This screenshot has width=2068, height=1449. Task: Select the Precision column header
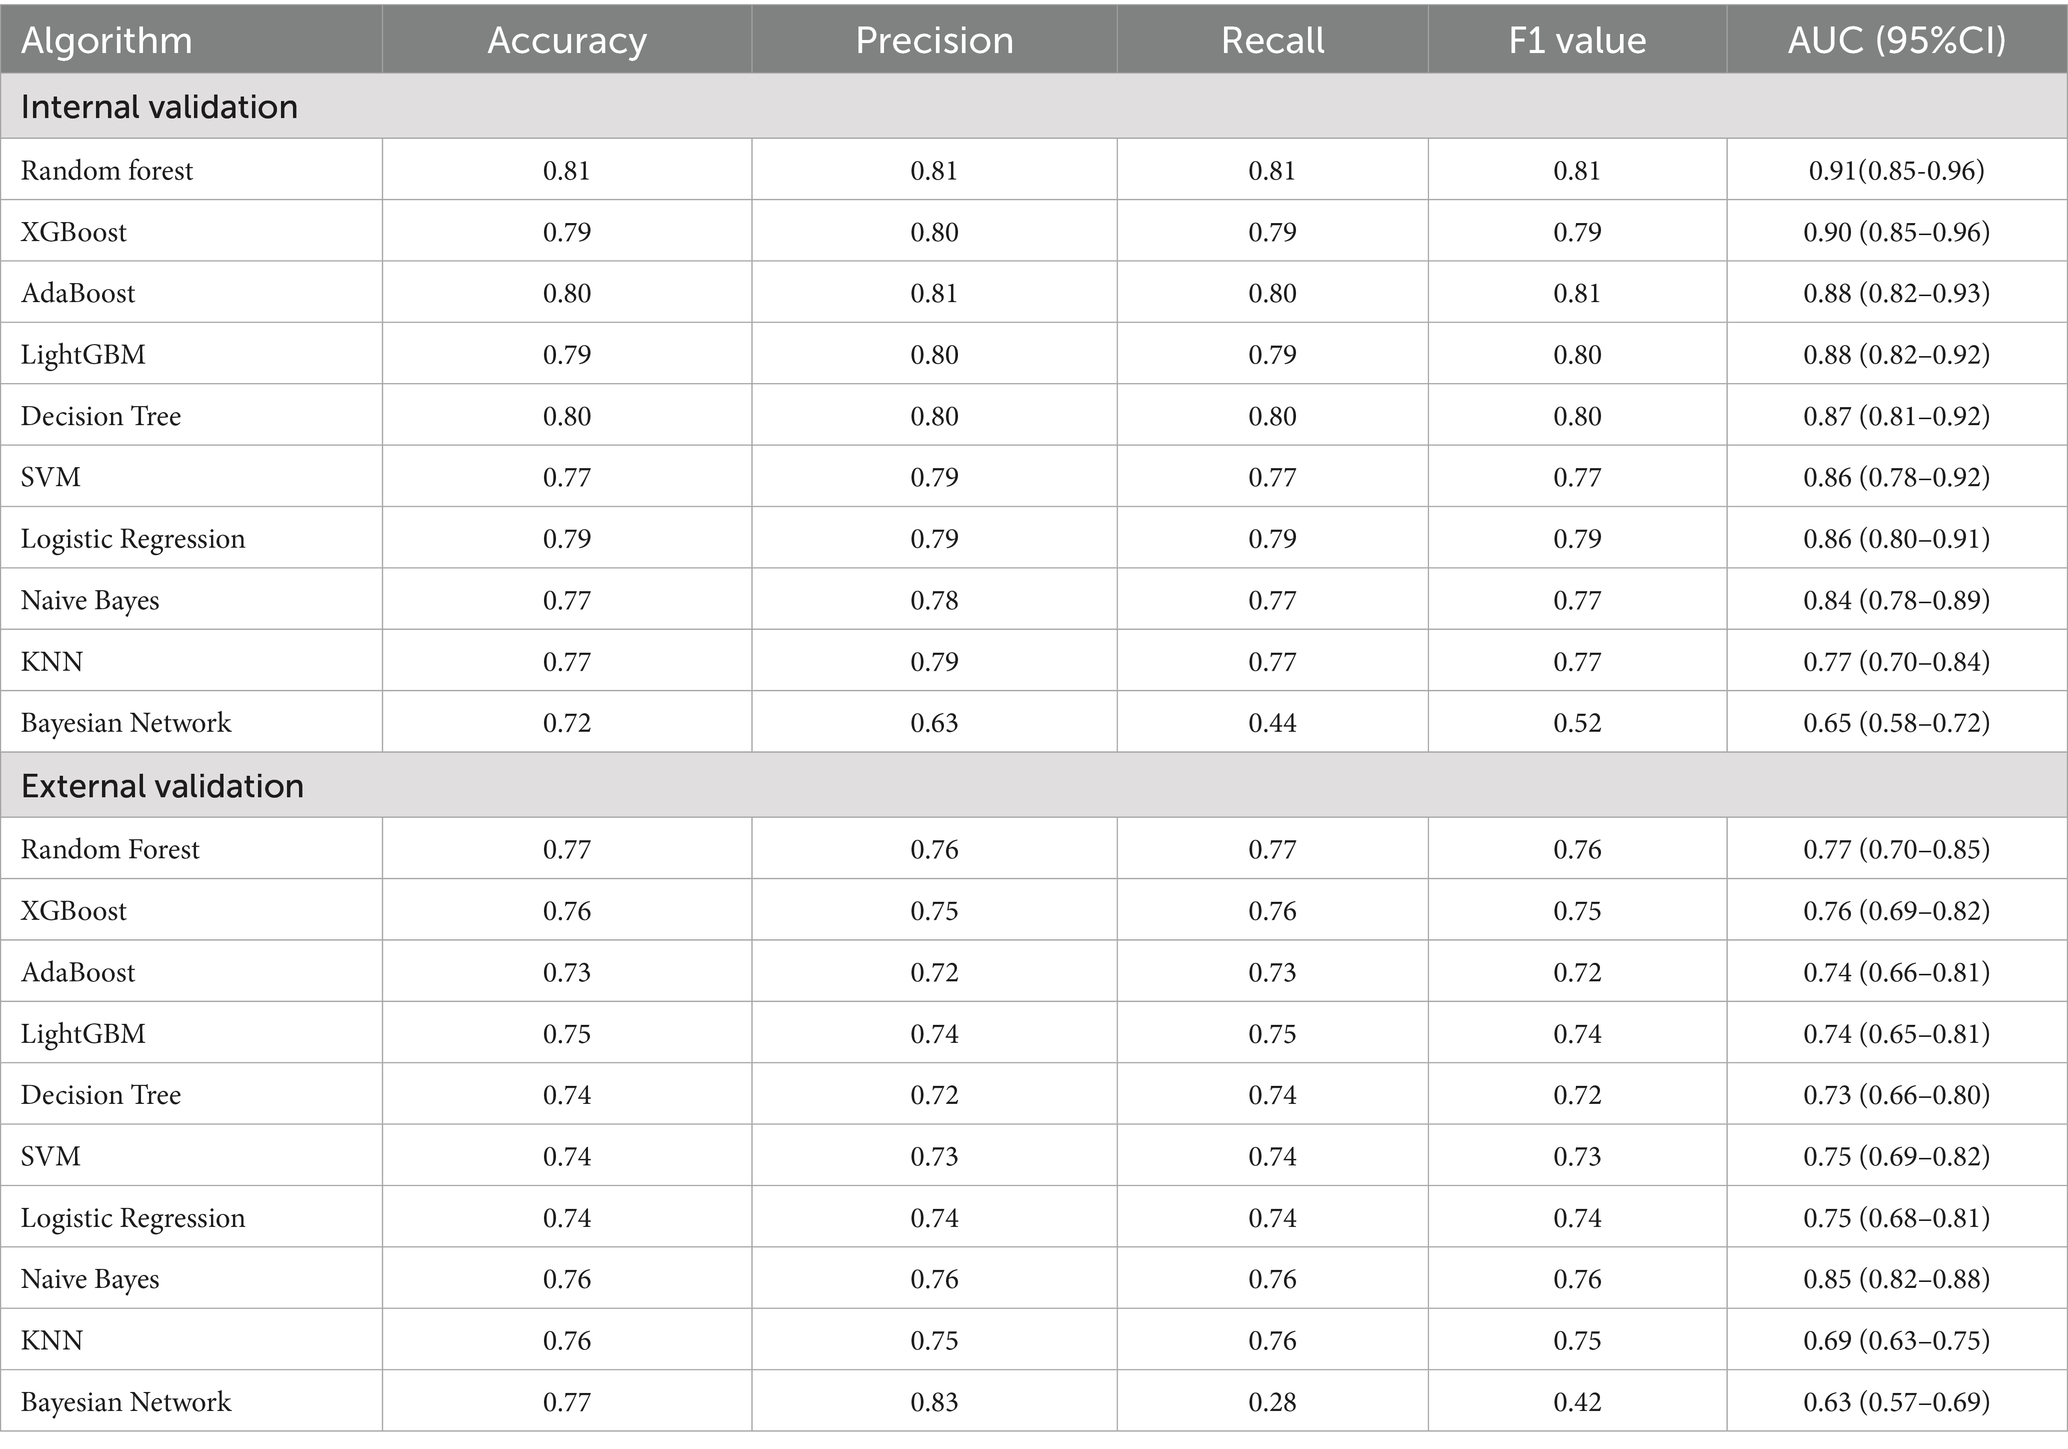934,40
